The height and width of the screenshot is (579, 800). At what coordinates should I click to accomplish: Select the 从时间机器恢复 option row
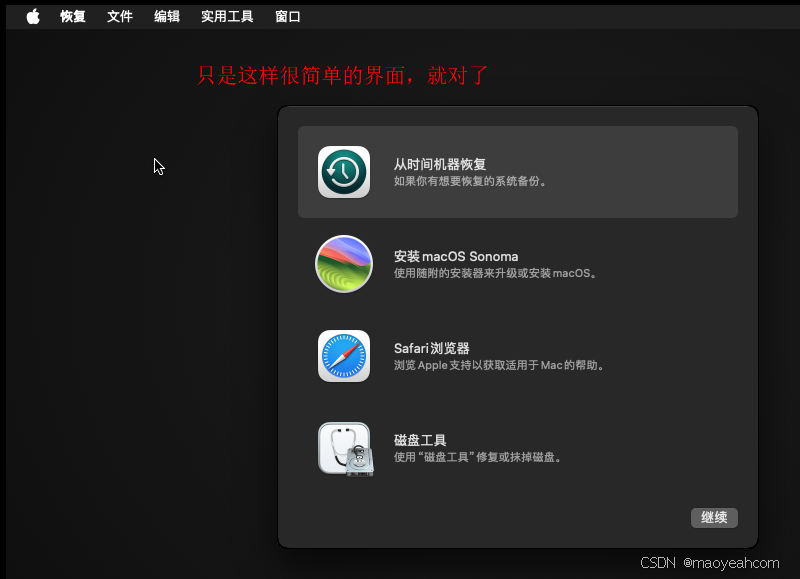pos(517,171)
